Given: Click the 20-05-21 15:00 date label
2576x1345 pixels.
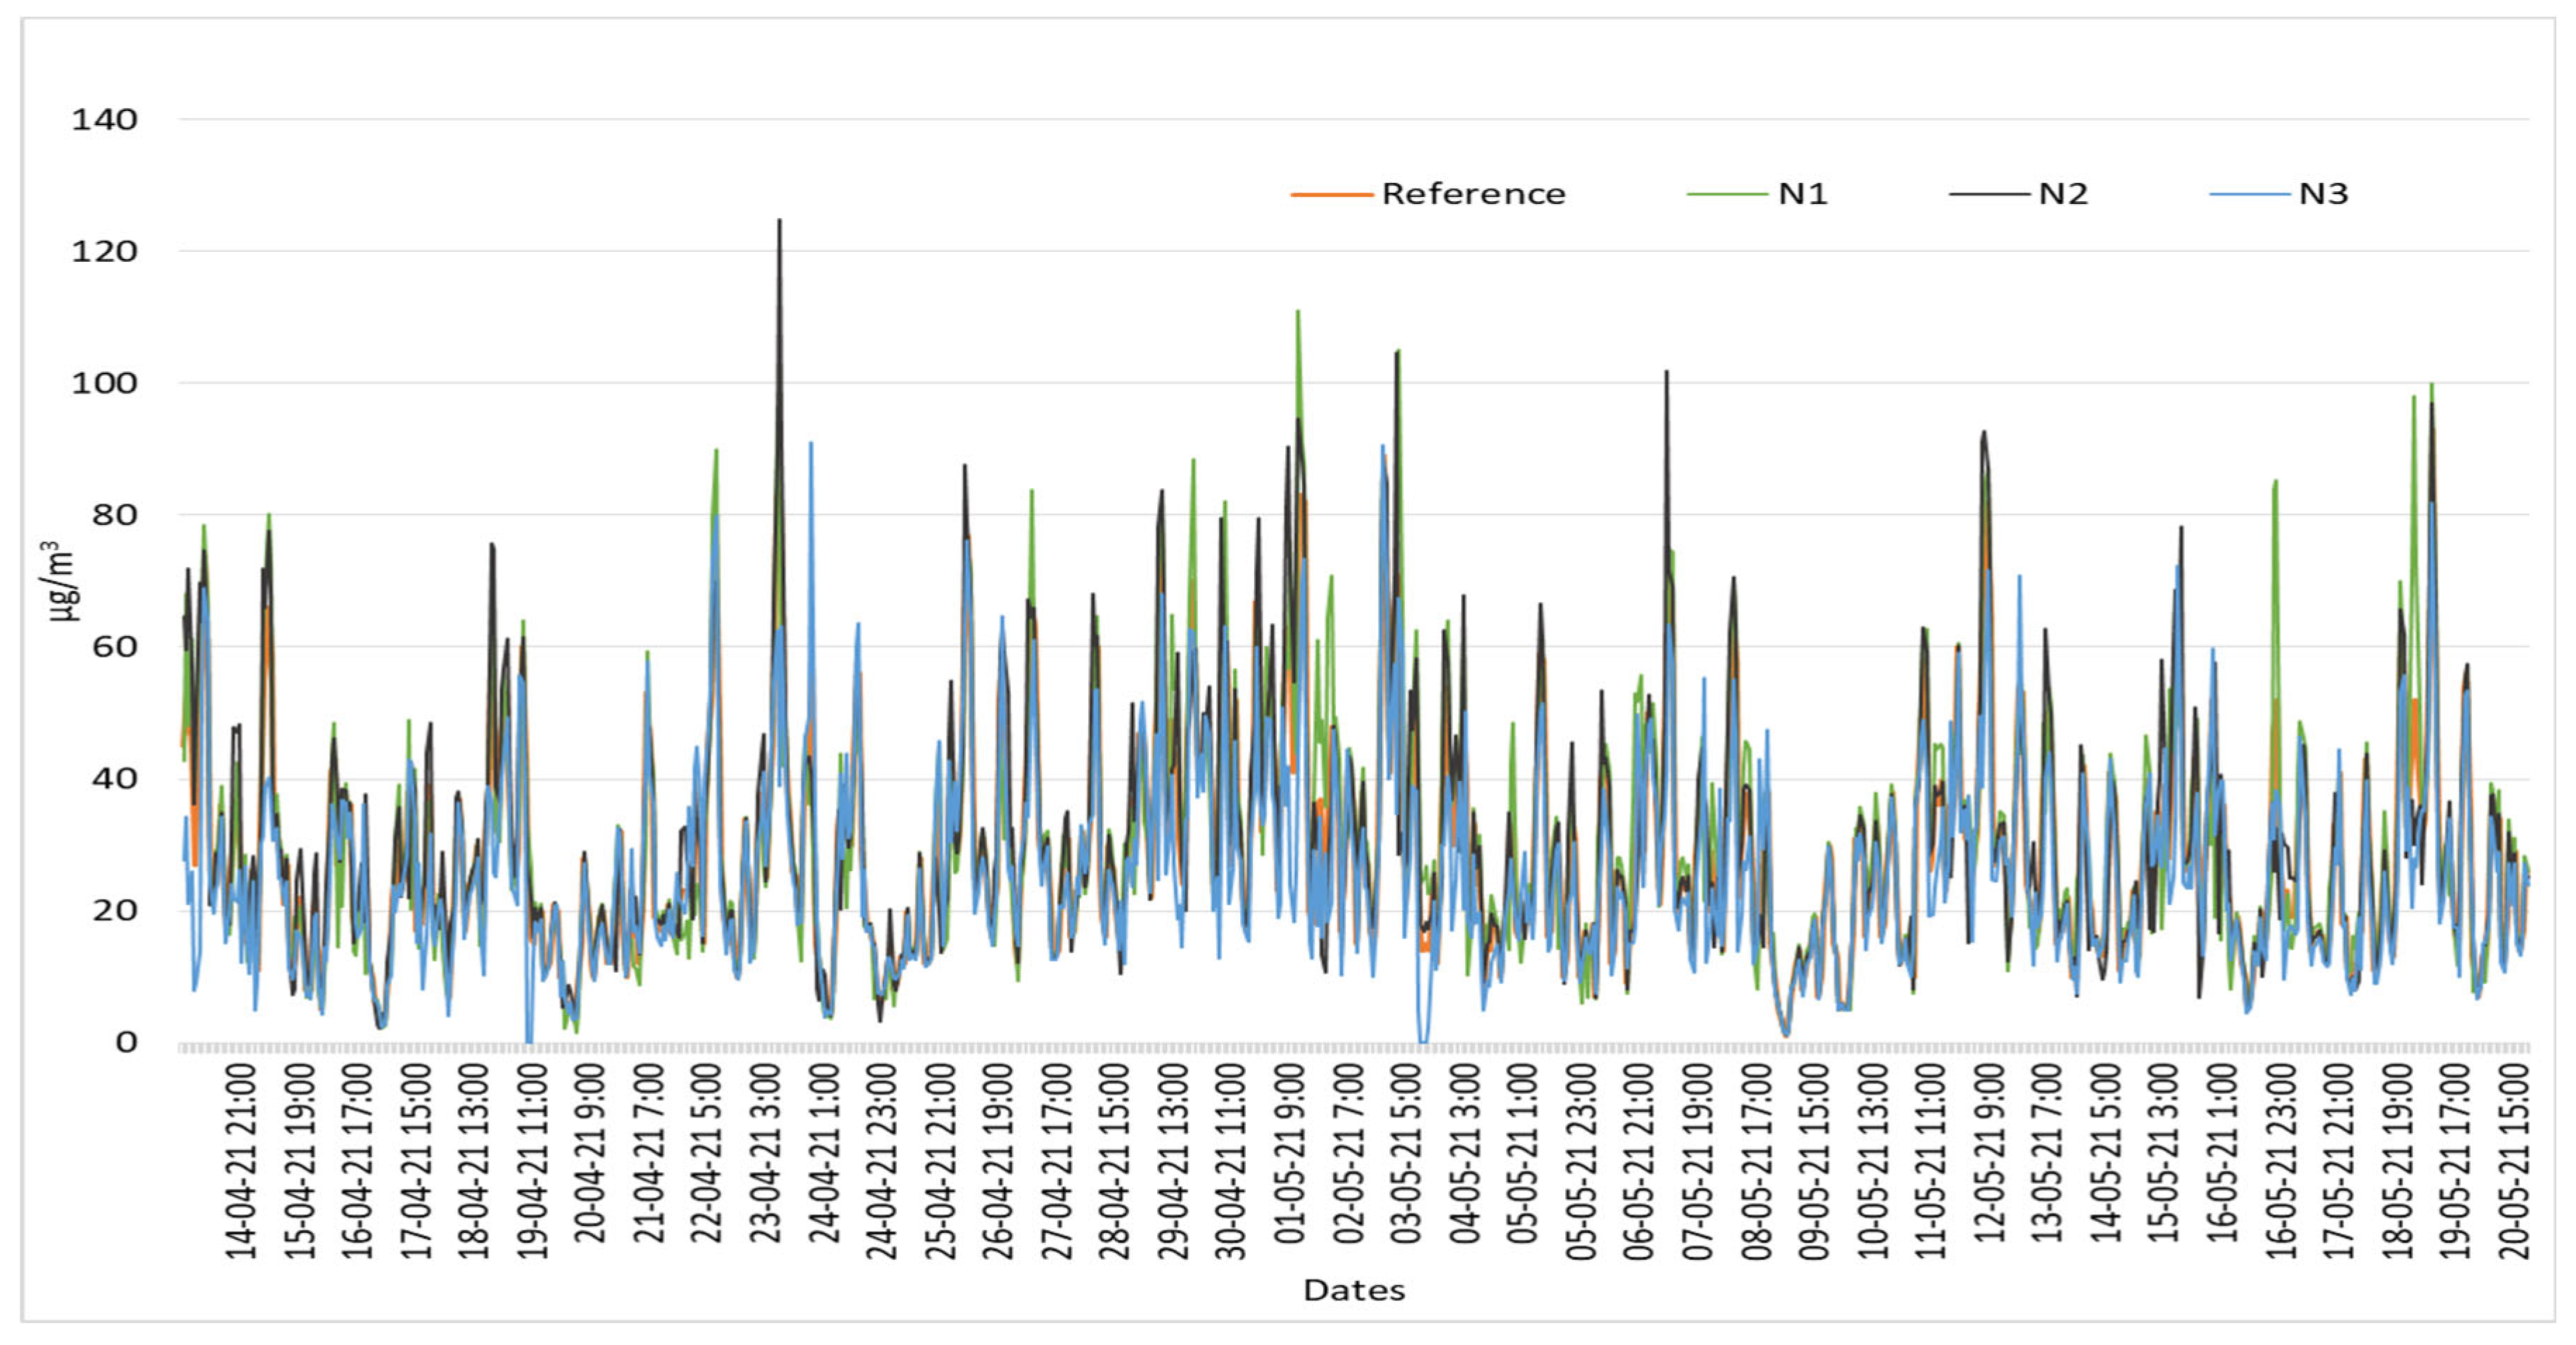Looking at the screenshot, I should 2514,1160.
